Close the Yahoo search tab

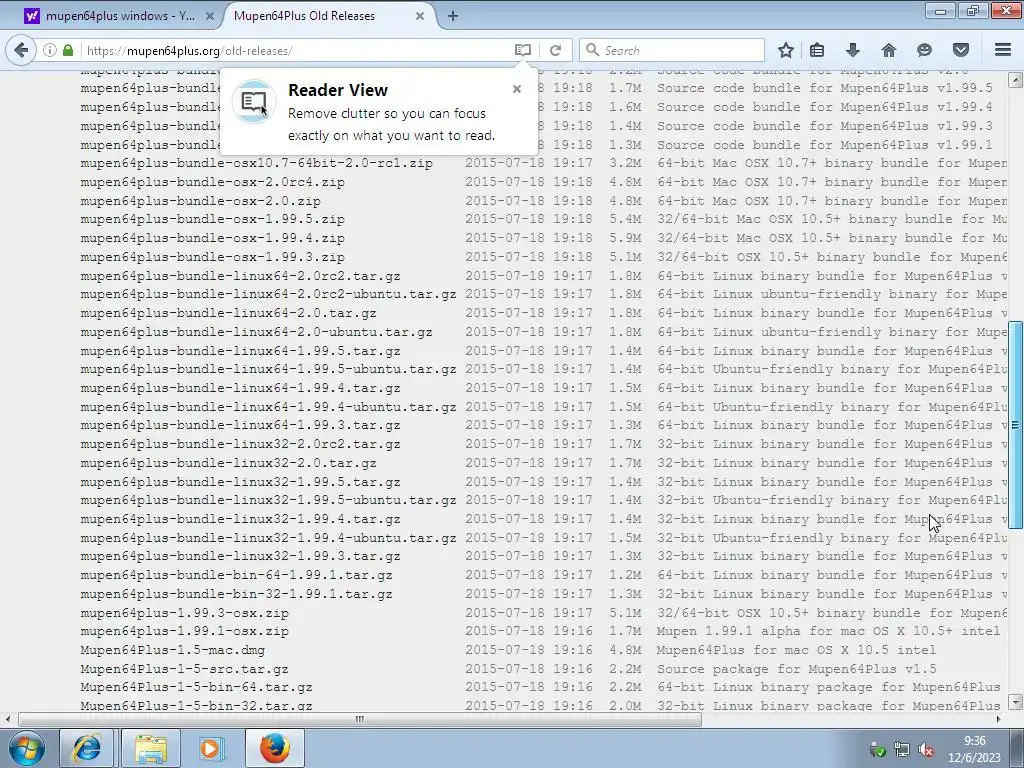tap(210, 16)
